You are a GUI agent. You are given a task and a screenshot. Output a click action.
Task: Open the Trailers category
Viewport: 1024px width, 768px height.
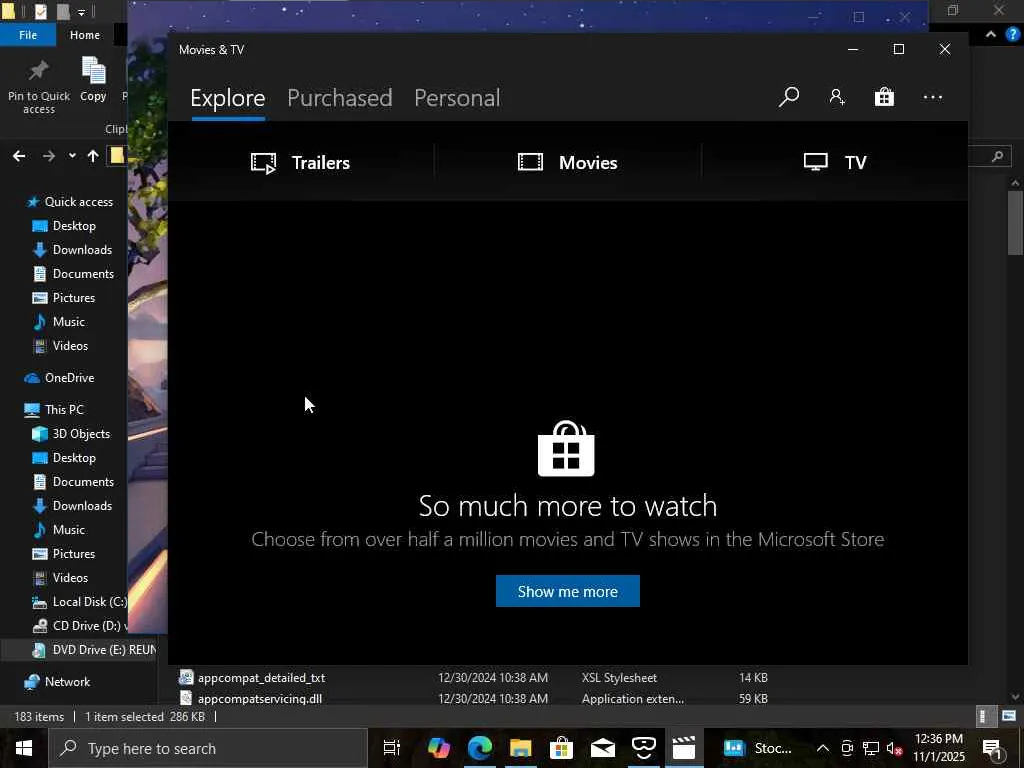coord(300,162)
